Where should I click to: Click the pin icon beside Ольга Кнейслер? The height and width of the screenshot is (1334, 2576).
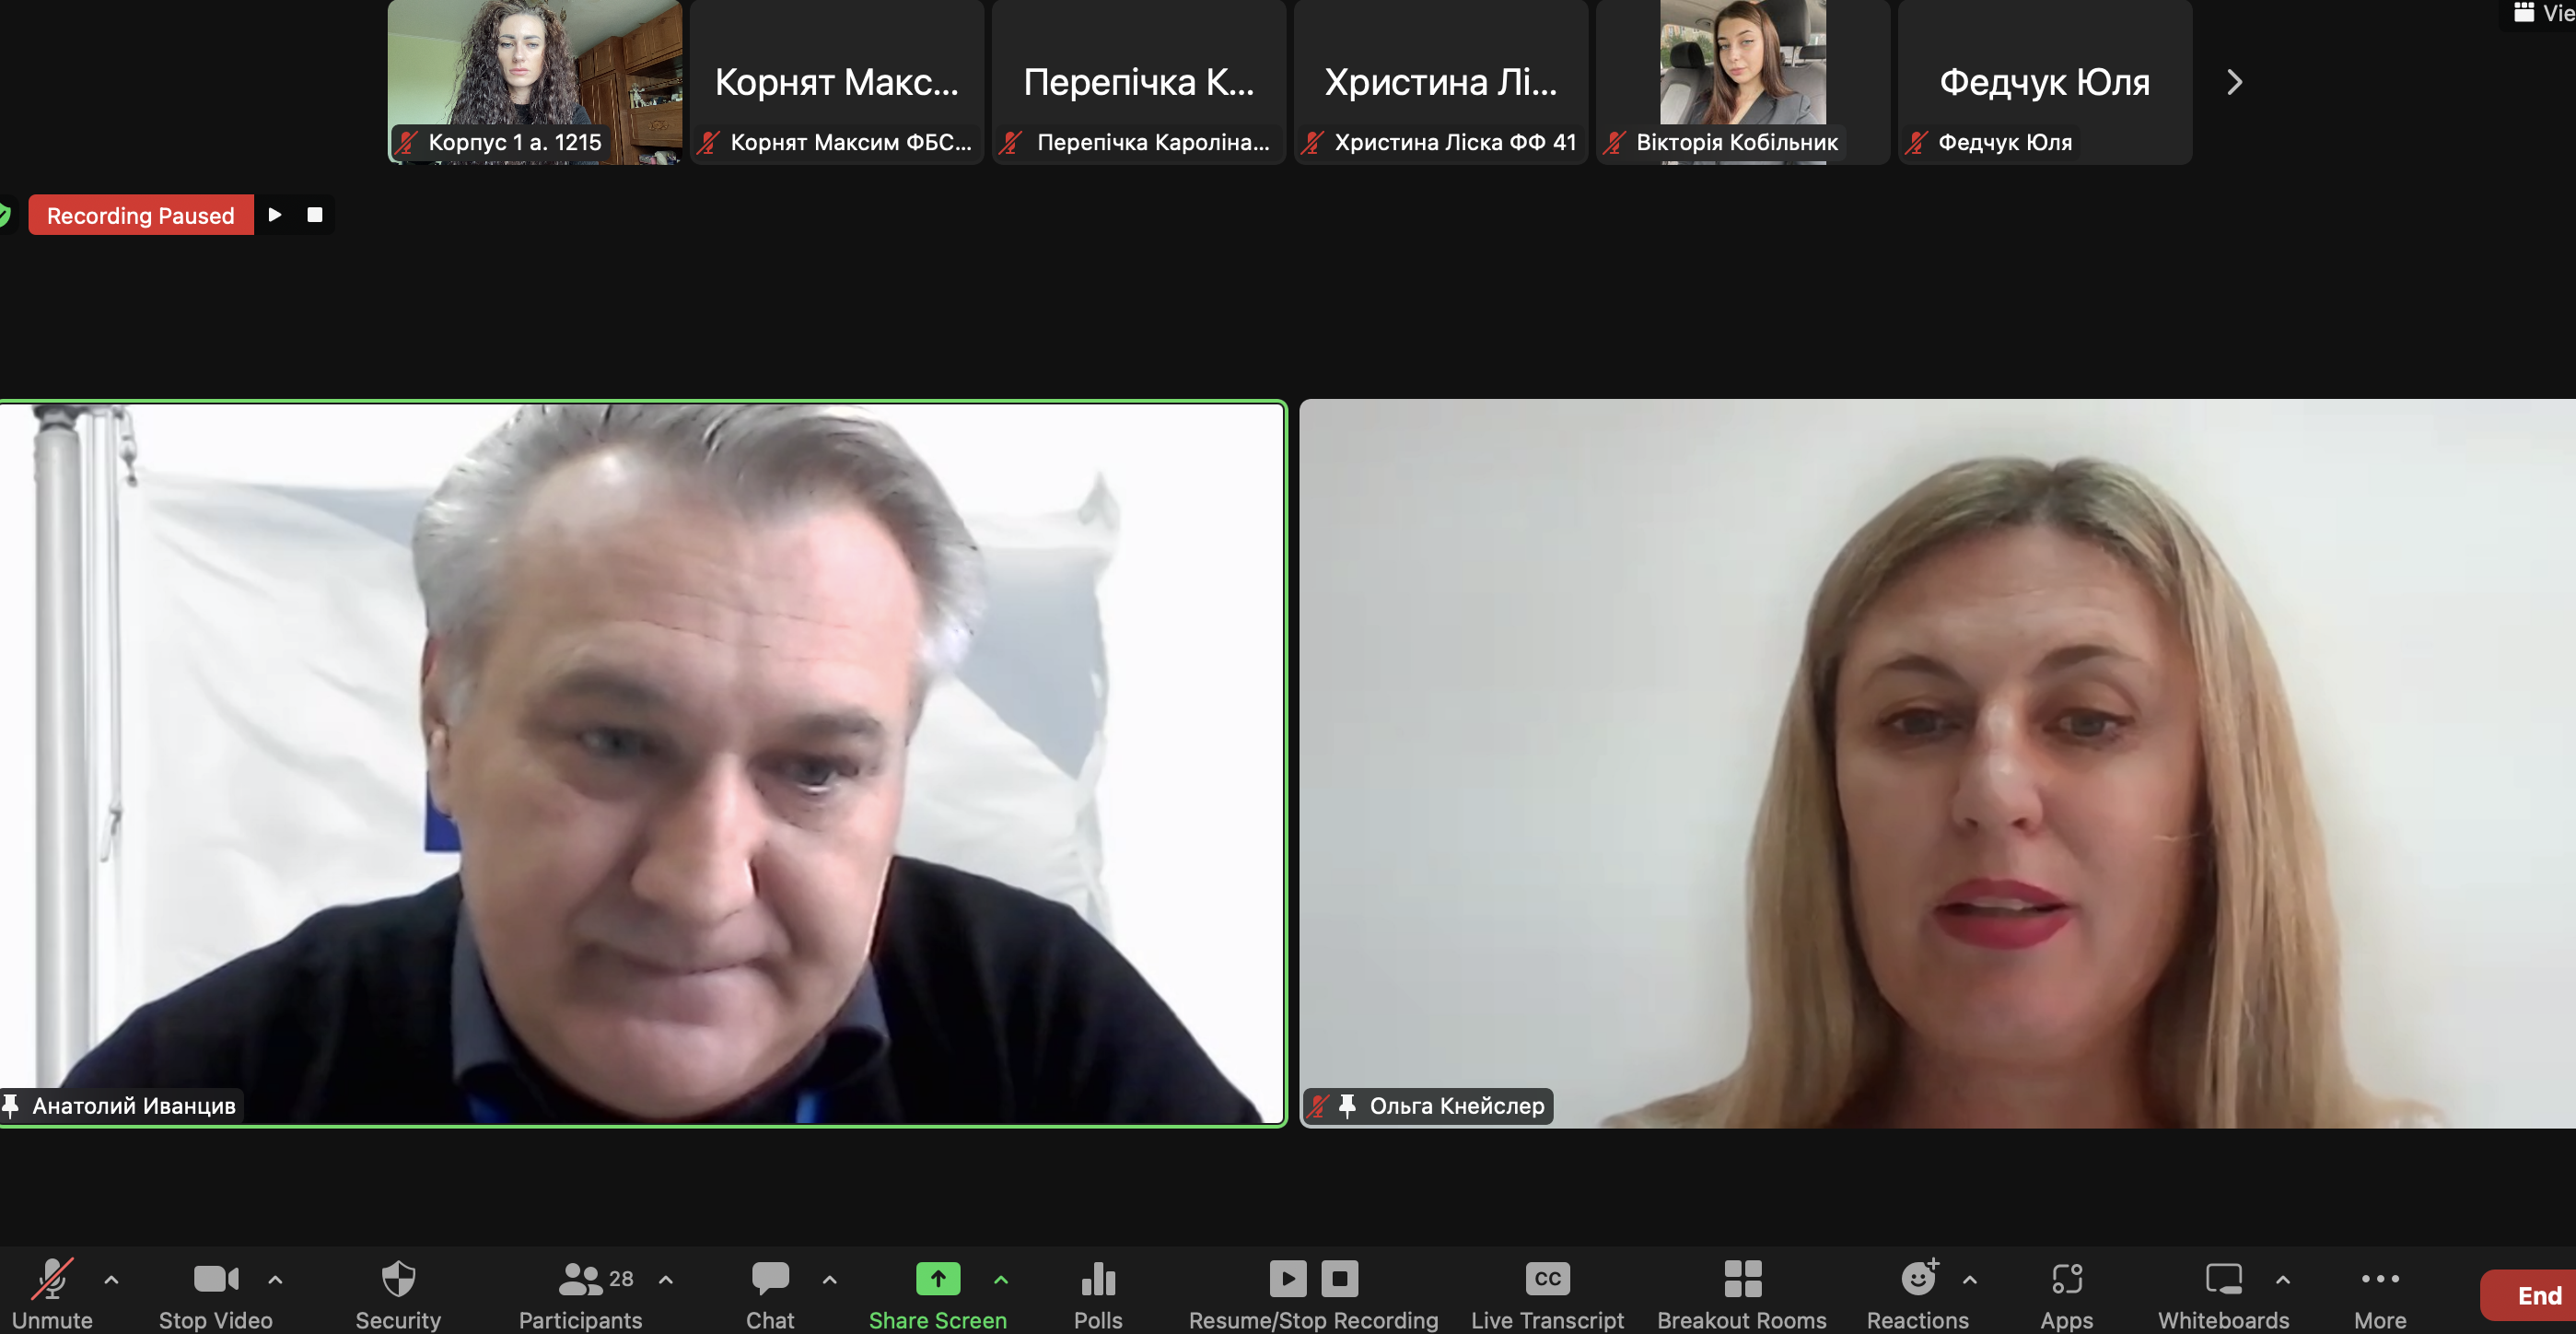coord(1348,1106)
